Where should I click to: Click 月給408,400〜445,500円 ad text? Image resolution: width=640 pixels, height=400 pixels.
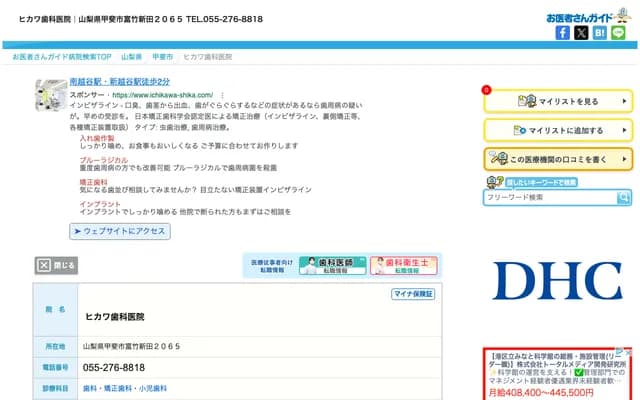[541, 393]
